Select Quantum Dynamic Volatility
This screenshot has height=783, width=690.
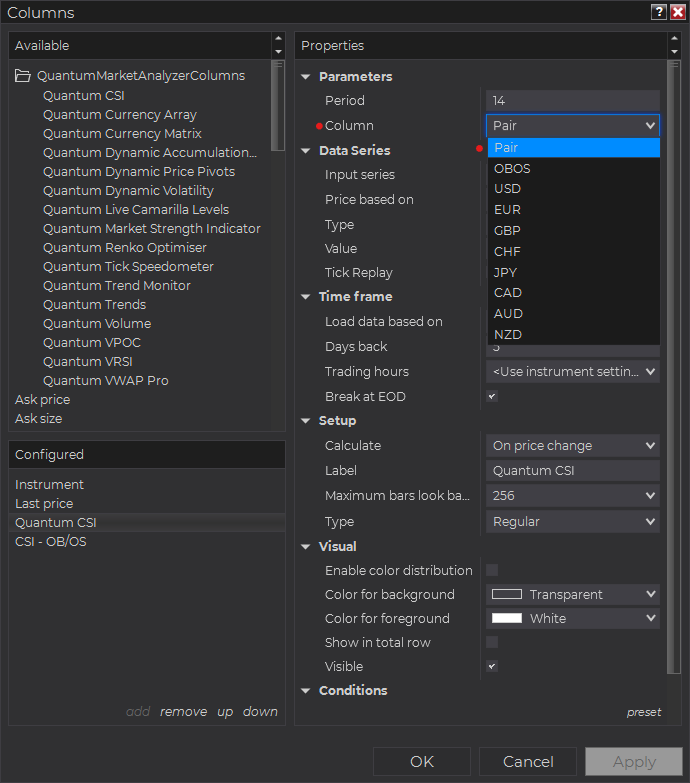click(128, 190)
